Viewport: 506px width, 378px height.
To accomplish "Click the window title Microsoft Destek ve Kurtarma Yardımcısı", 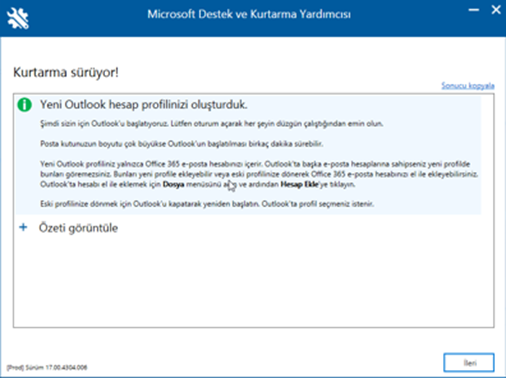I will click(x=249, y=14).
